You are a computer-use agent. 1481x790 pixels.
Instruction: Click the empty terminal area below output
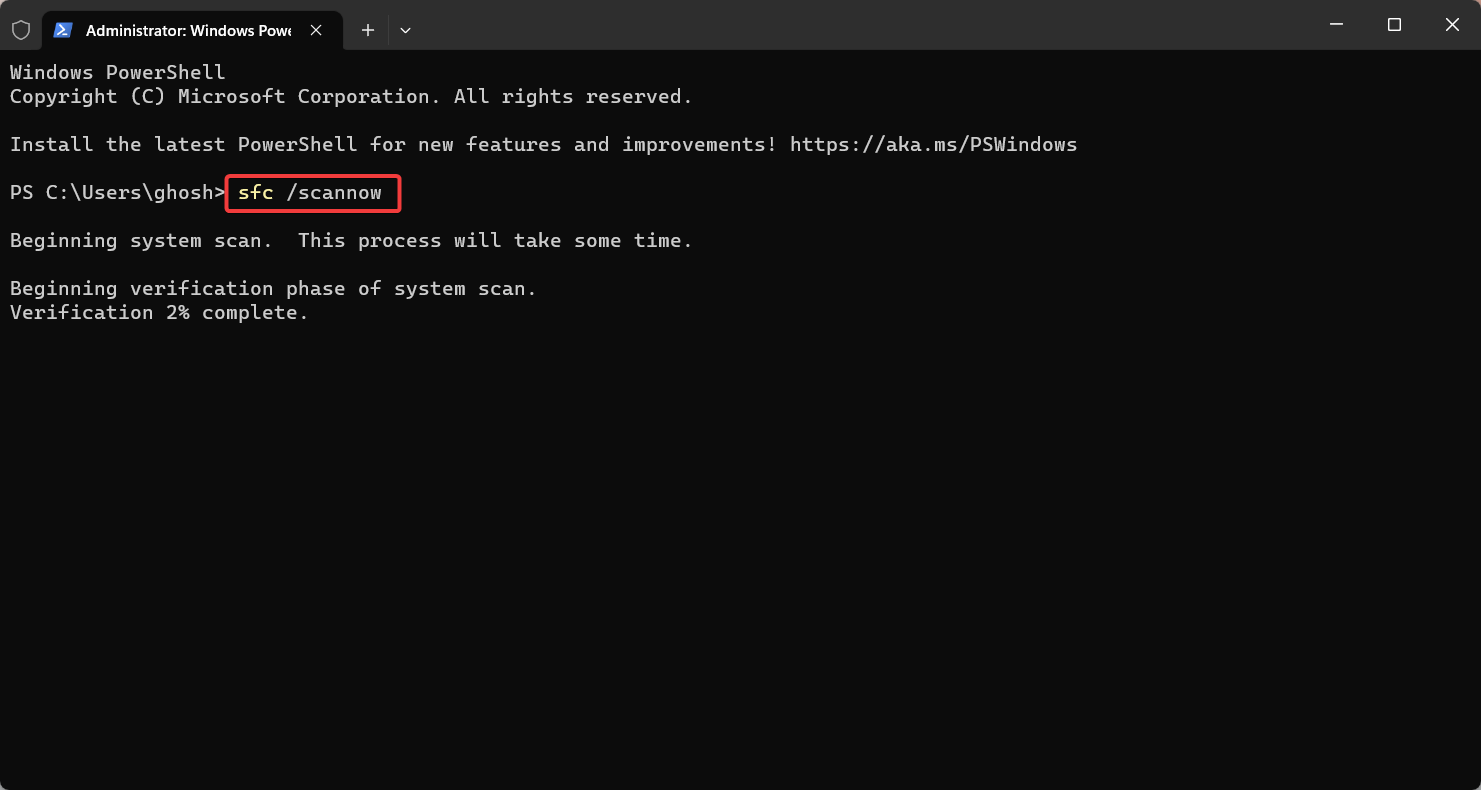click(x=740, y=550)
